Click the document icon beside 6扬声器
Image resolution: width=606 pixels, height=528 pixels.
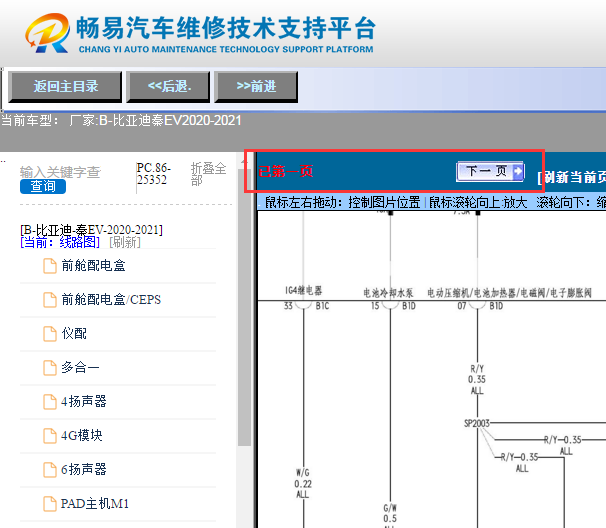point(50,470)
